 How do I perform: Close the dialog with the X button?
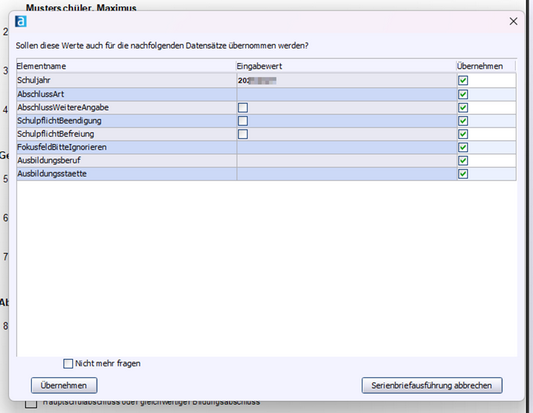[513, 21]
